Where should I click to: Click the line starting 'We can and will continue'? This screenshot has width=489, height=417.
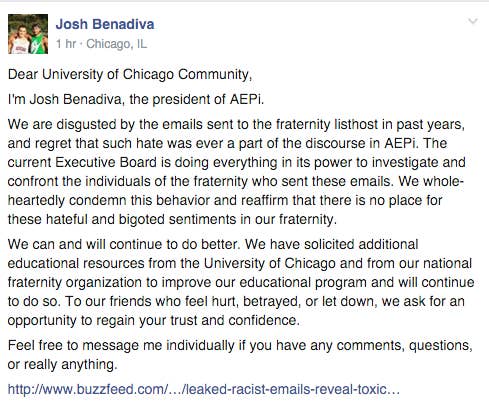[213, 244]
